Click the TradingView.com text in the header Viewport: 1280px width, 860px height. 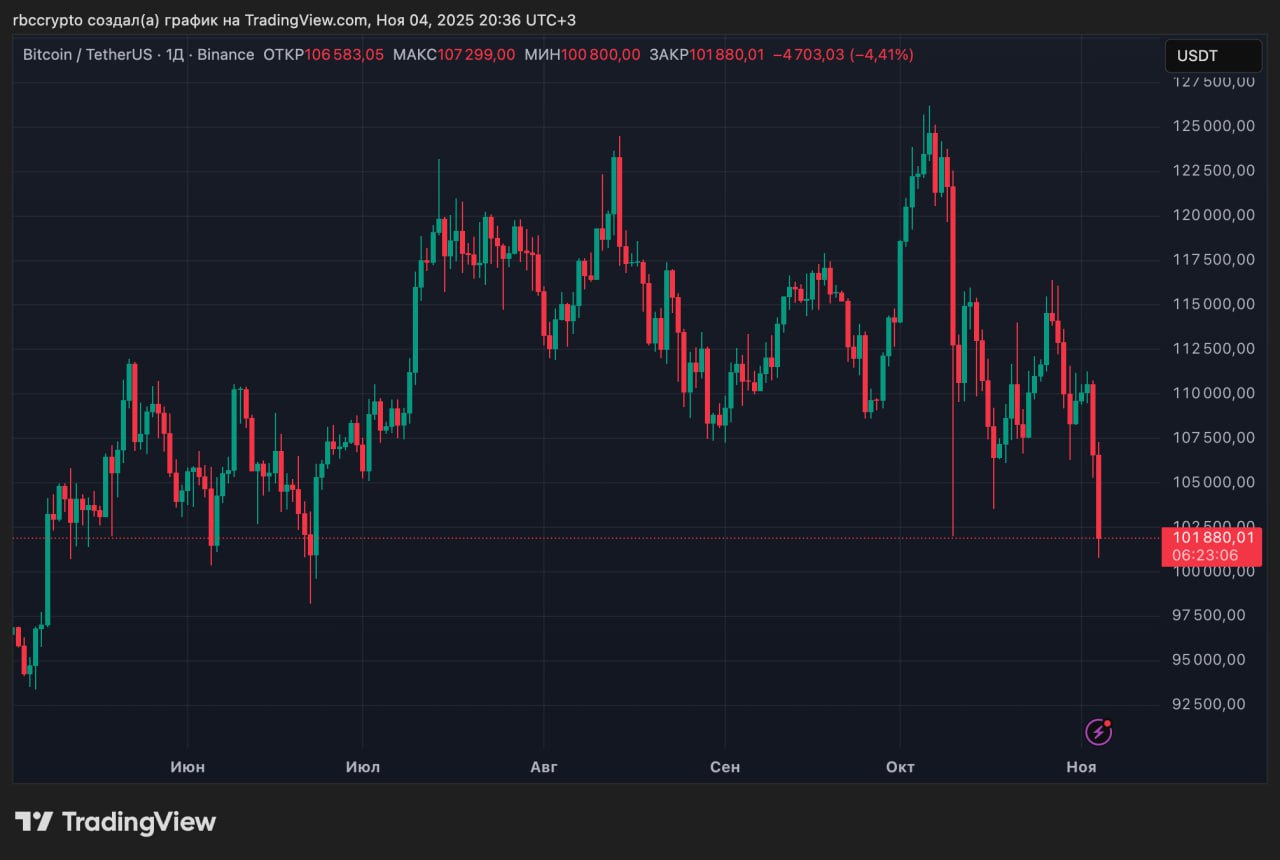(x=306, y=20)
